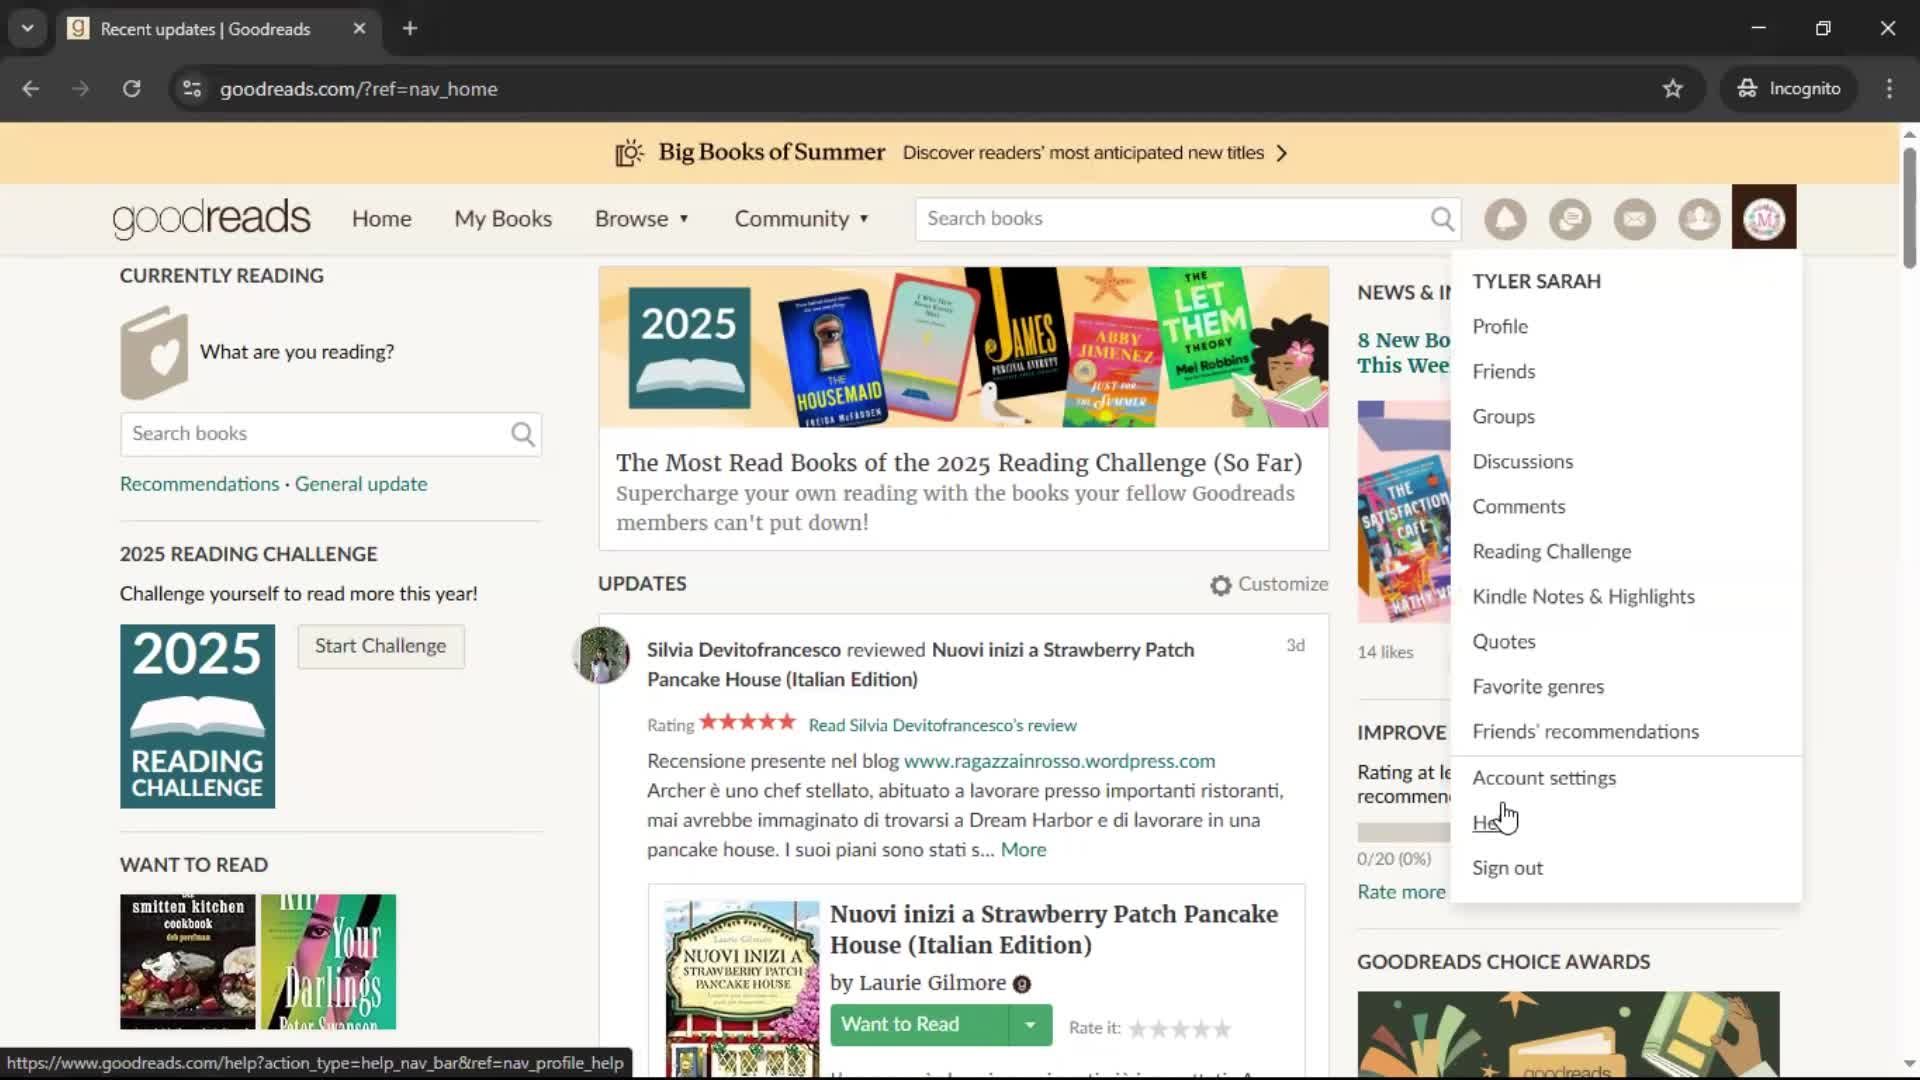
Task: Bookmark this page with the star icon
Action: coord(1672,89)
